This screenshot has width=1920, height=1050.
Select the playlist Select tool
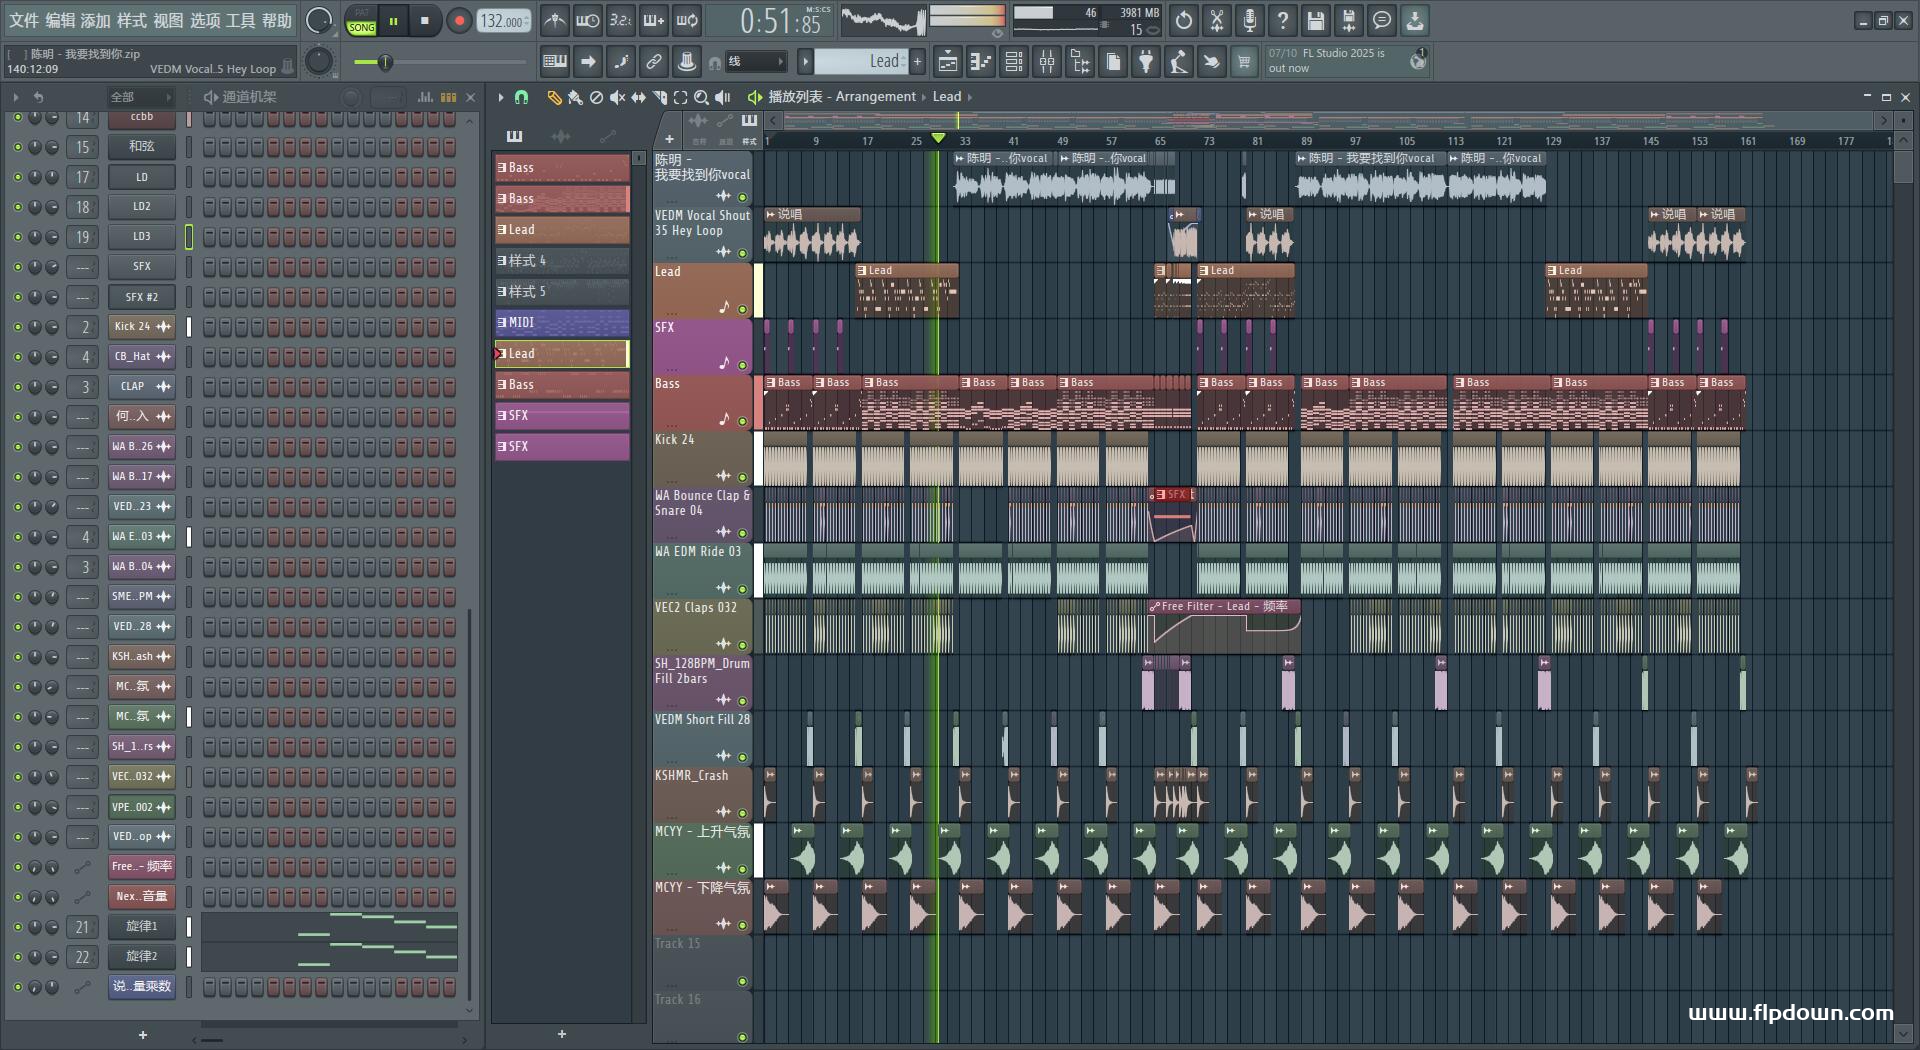click(x=680, y=97)
